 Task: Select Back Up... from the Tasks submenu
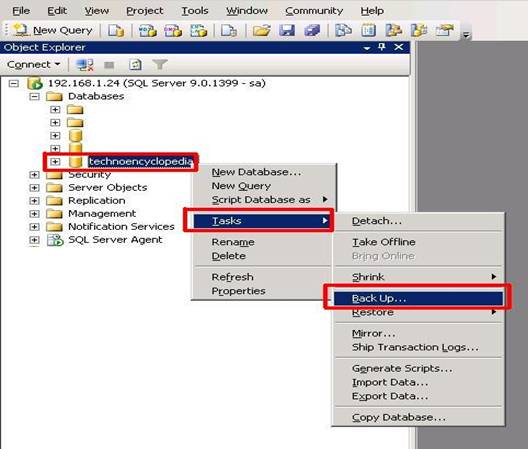[x=418, y=298]
